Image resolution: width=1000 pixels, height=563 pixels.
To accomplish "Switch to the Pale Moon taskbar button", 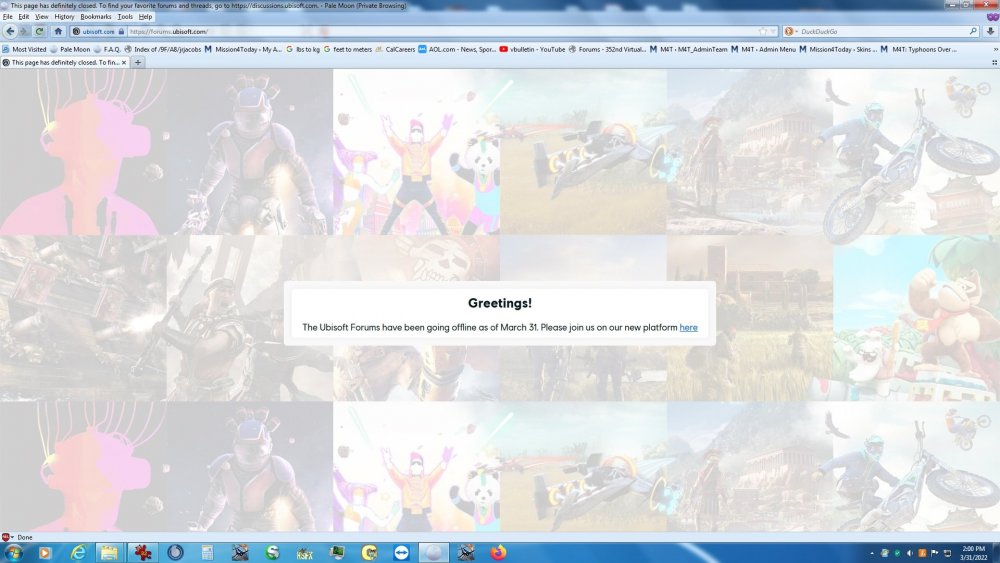I will coord(434,553).
